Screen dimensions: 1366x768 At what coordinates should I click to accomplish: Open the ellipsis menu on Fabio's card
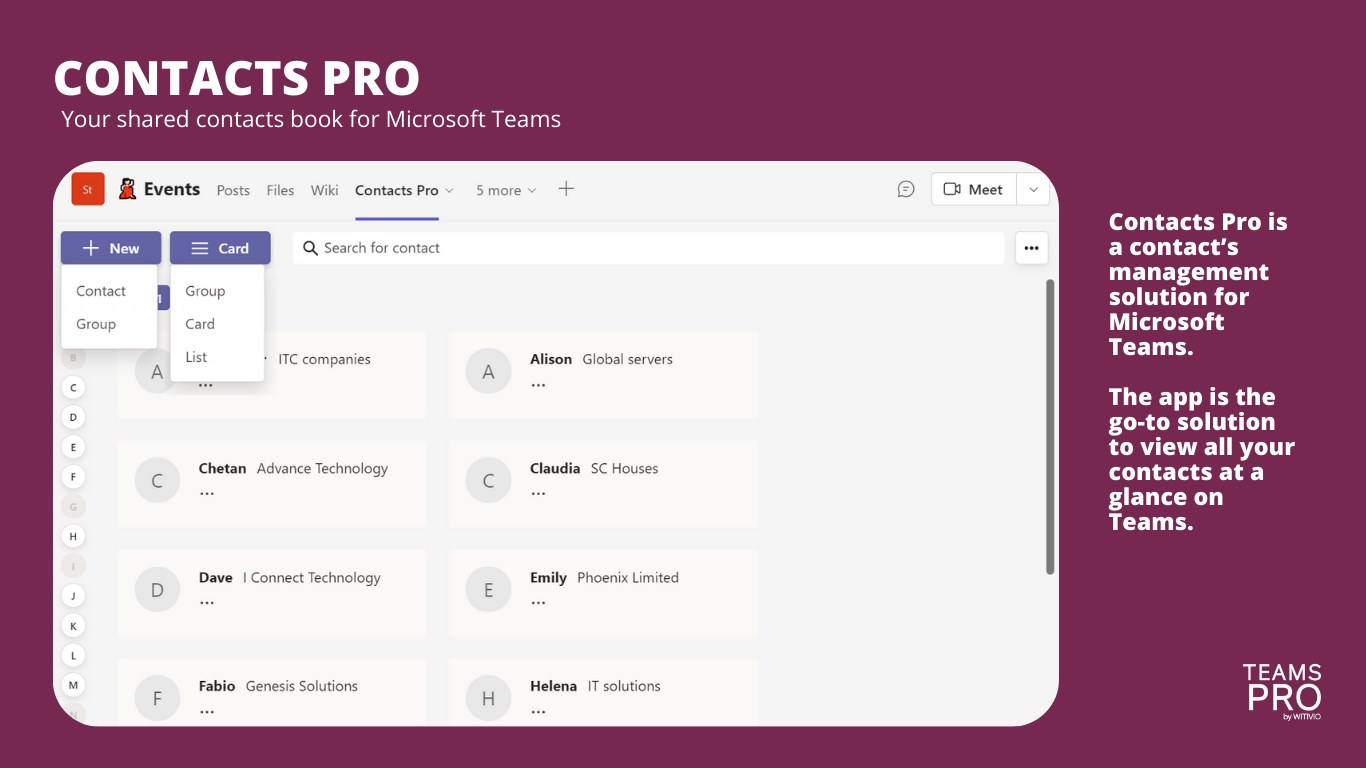tap(207, 712)
